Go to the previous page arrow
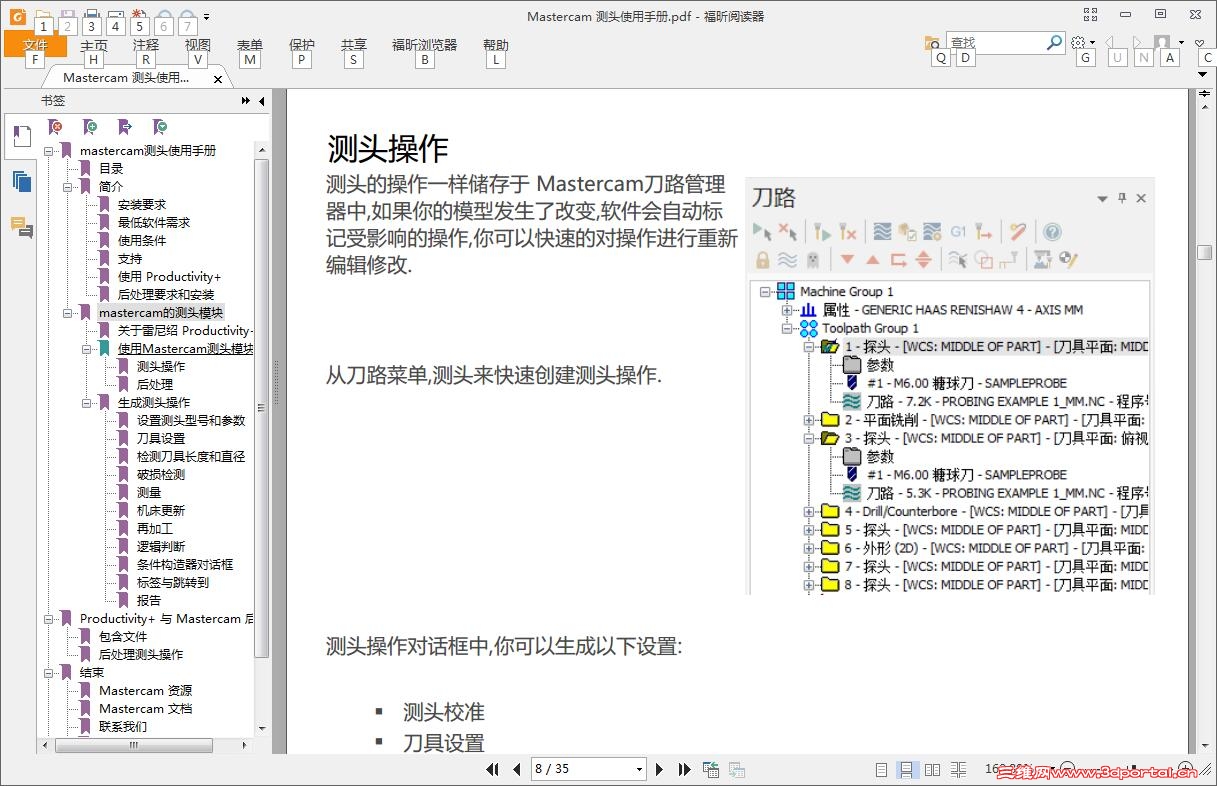The image size is (1217, 786). [x=517, y=769]
